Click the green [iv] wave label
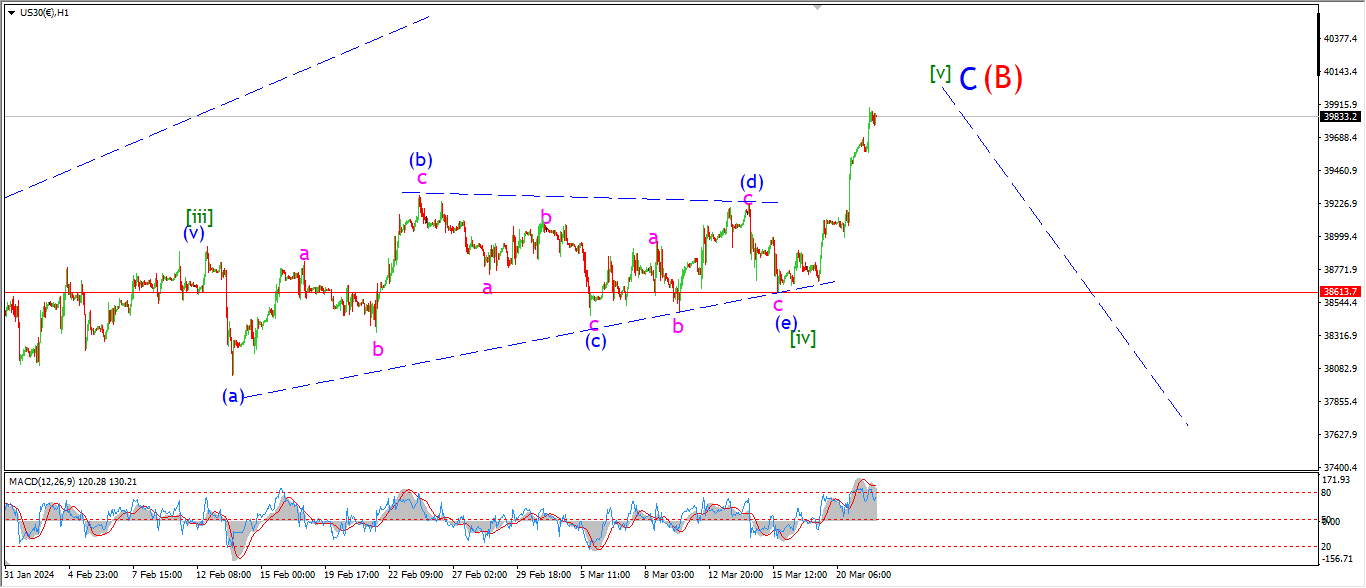 coord(802,338)
